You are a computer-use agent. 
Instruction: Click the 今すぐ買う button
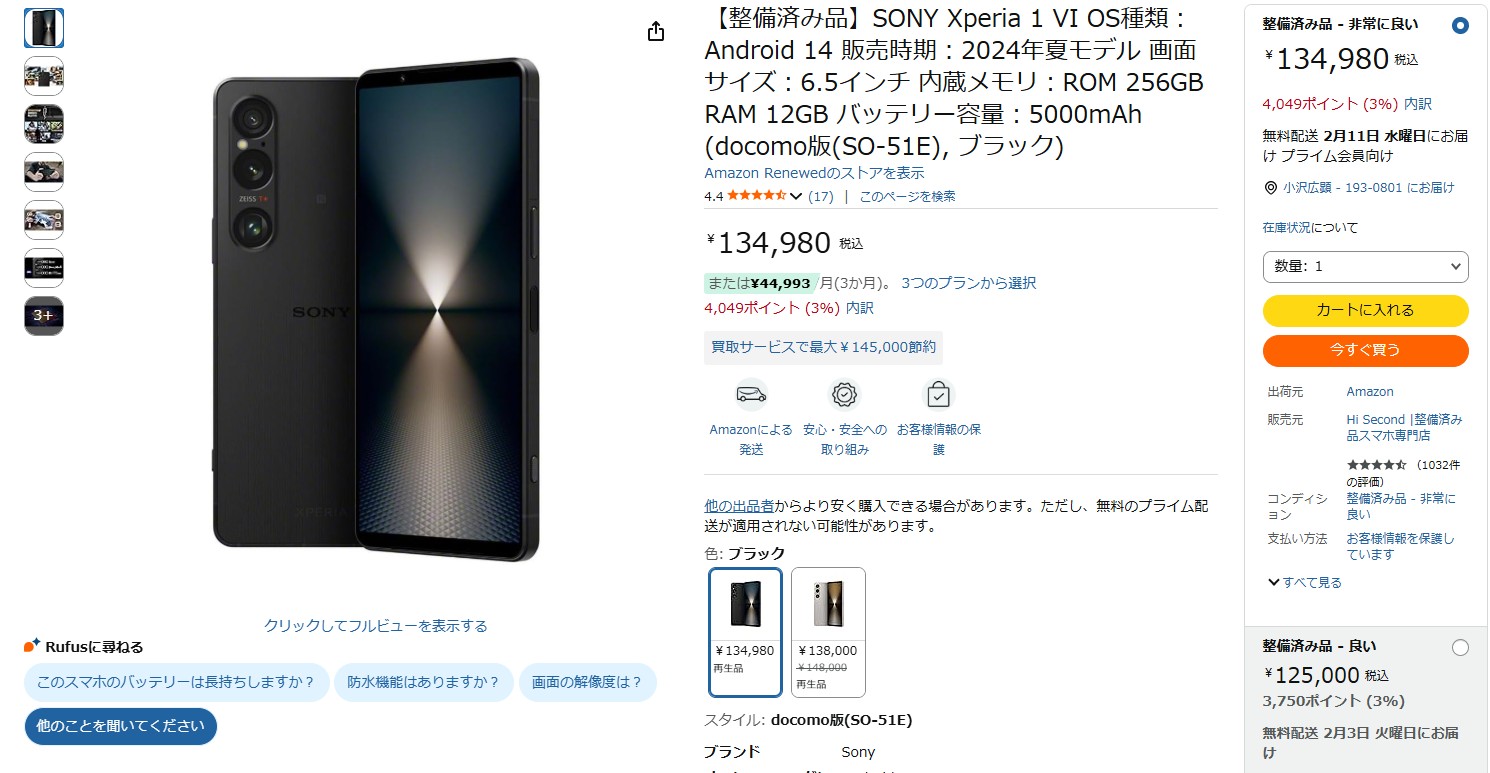click(1366, 351)
